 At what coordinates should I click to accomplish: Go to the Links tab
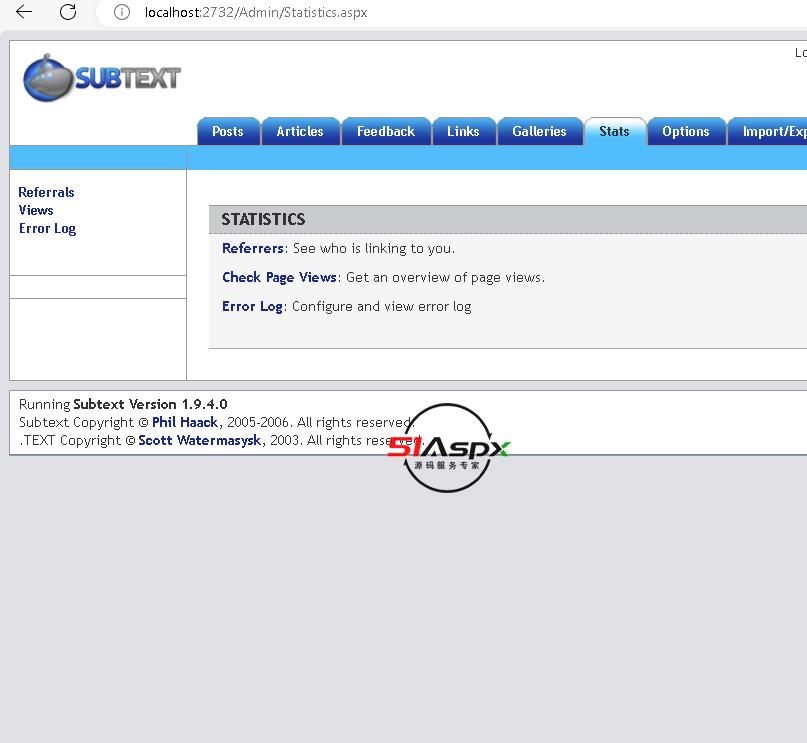tap(463, 131)
